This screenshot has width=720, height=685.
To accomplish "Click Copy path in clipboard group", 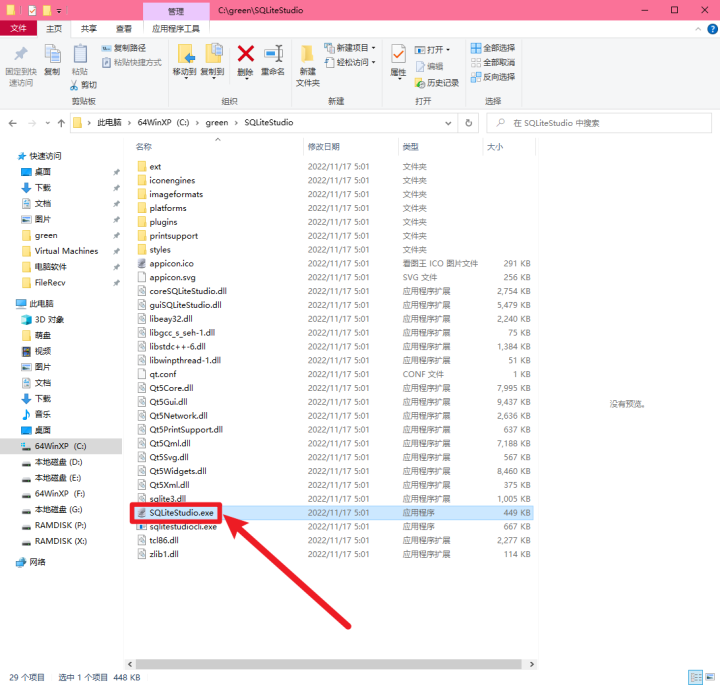I will point(124,48).
